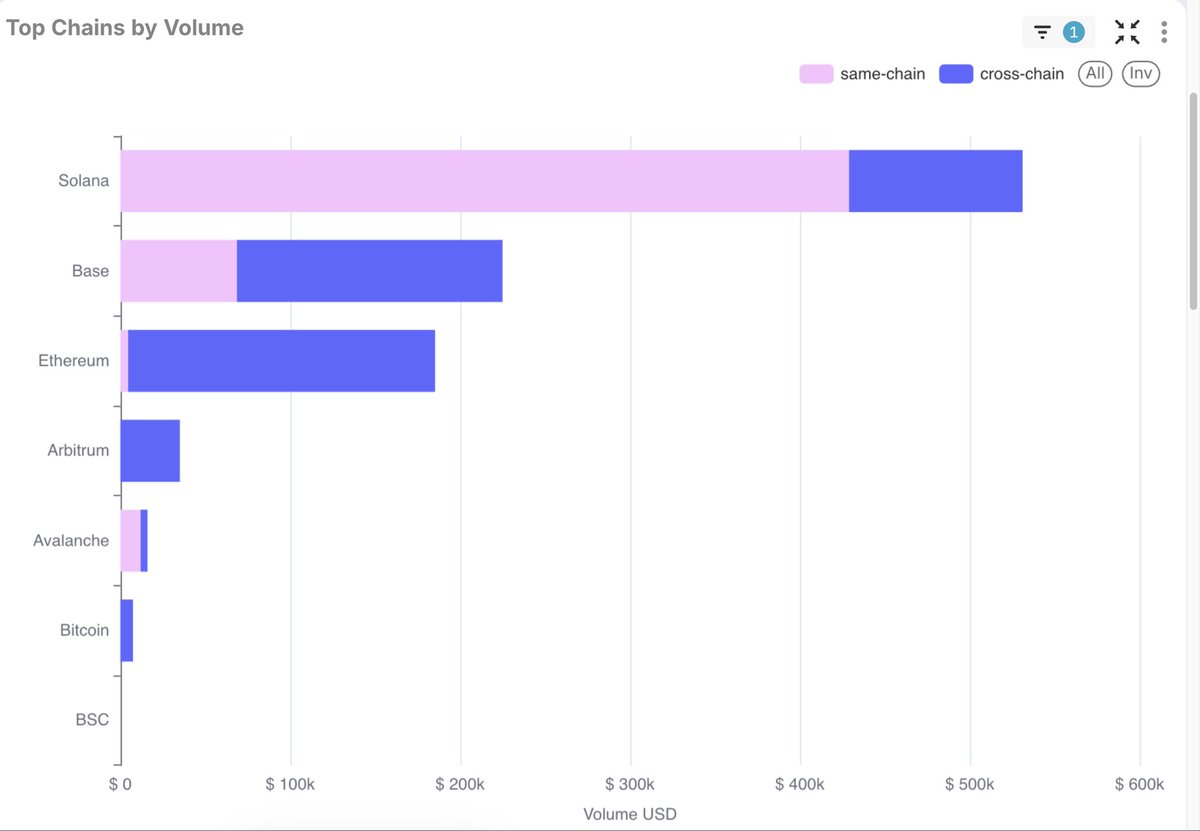This screenshot has height=831, width=1200.
Task: Expand filters by clicking the filter control
Action: coord(1040,31)
